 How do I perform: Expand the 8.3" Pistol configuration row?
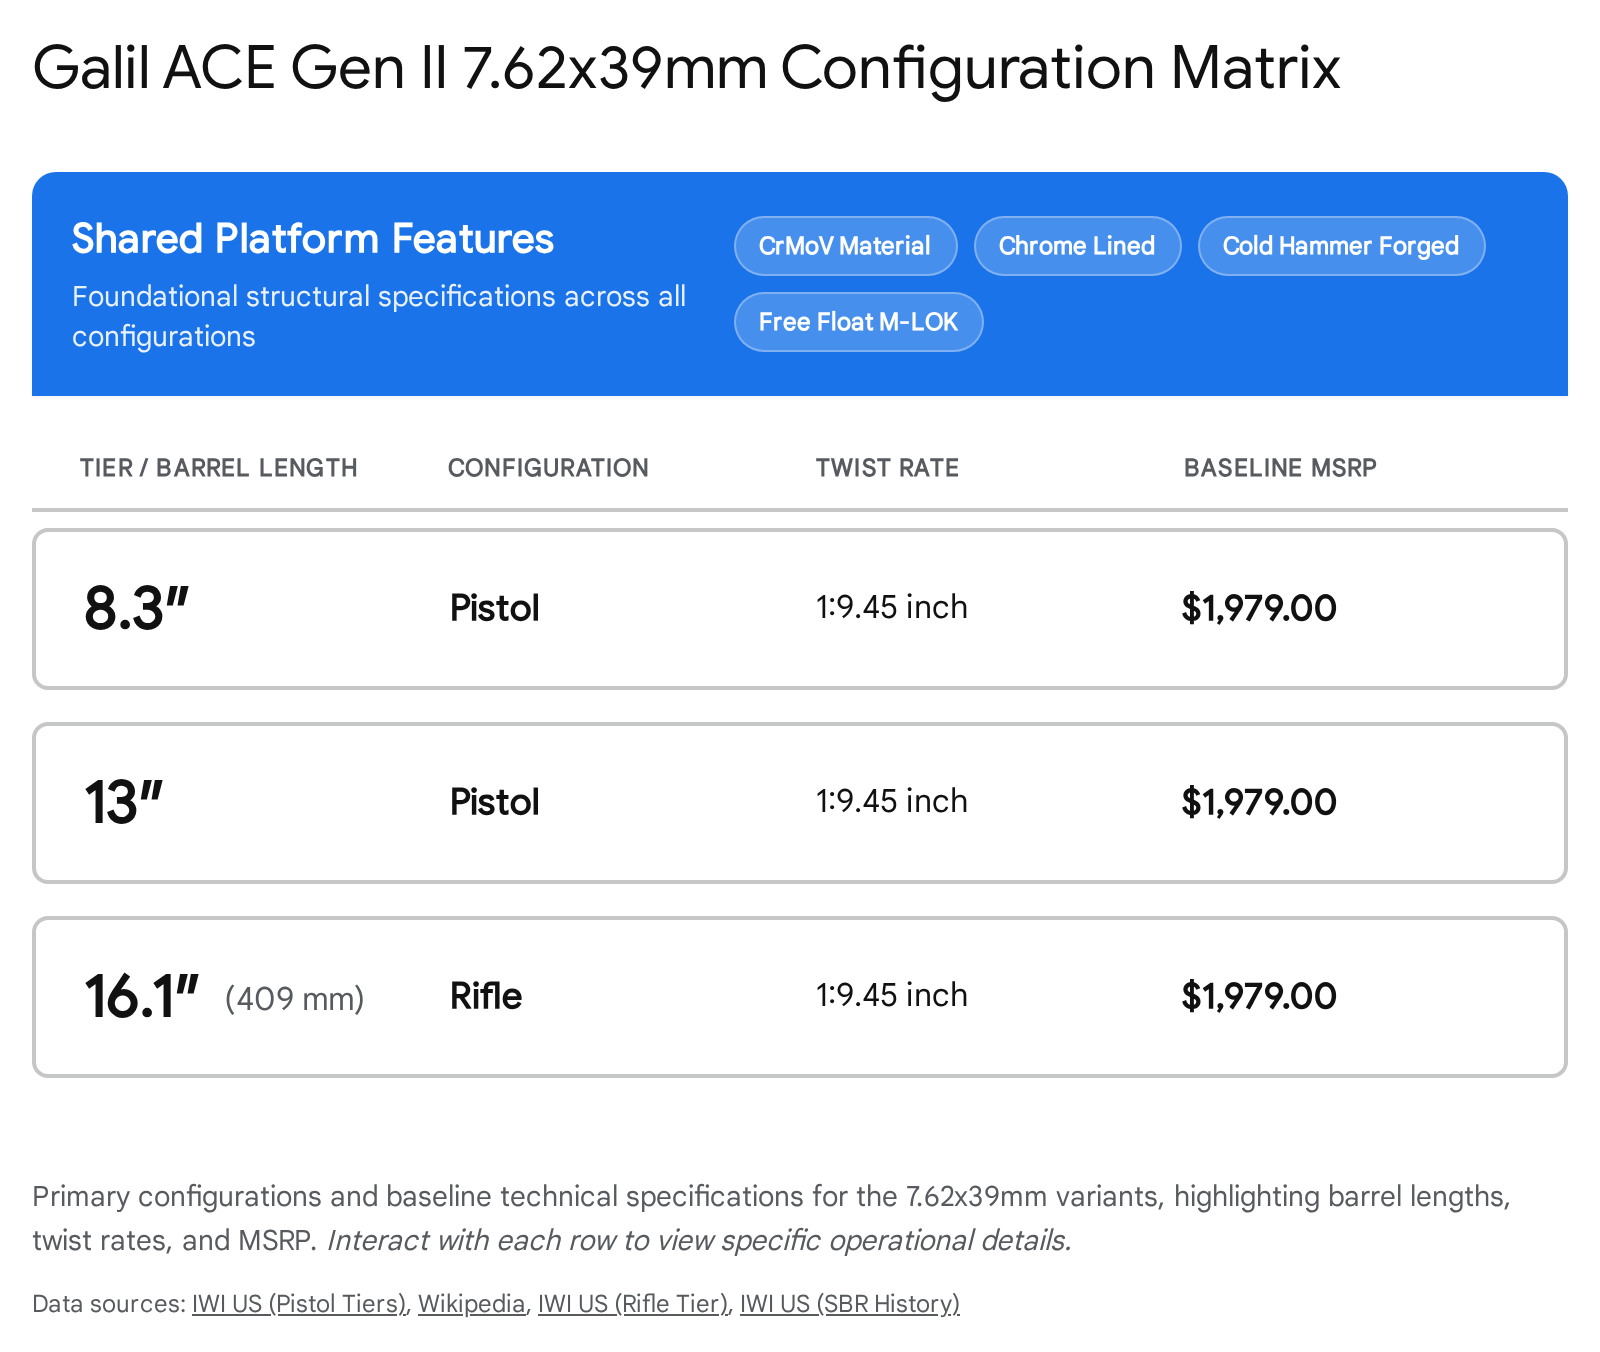coord(800,609)
